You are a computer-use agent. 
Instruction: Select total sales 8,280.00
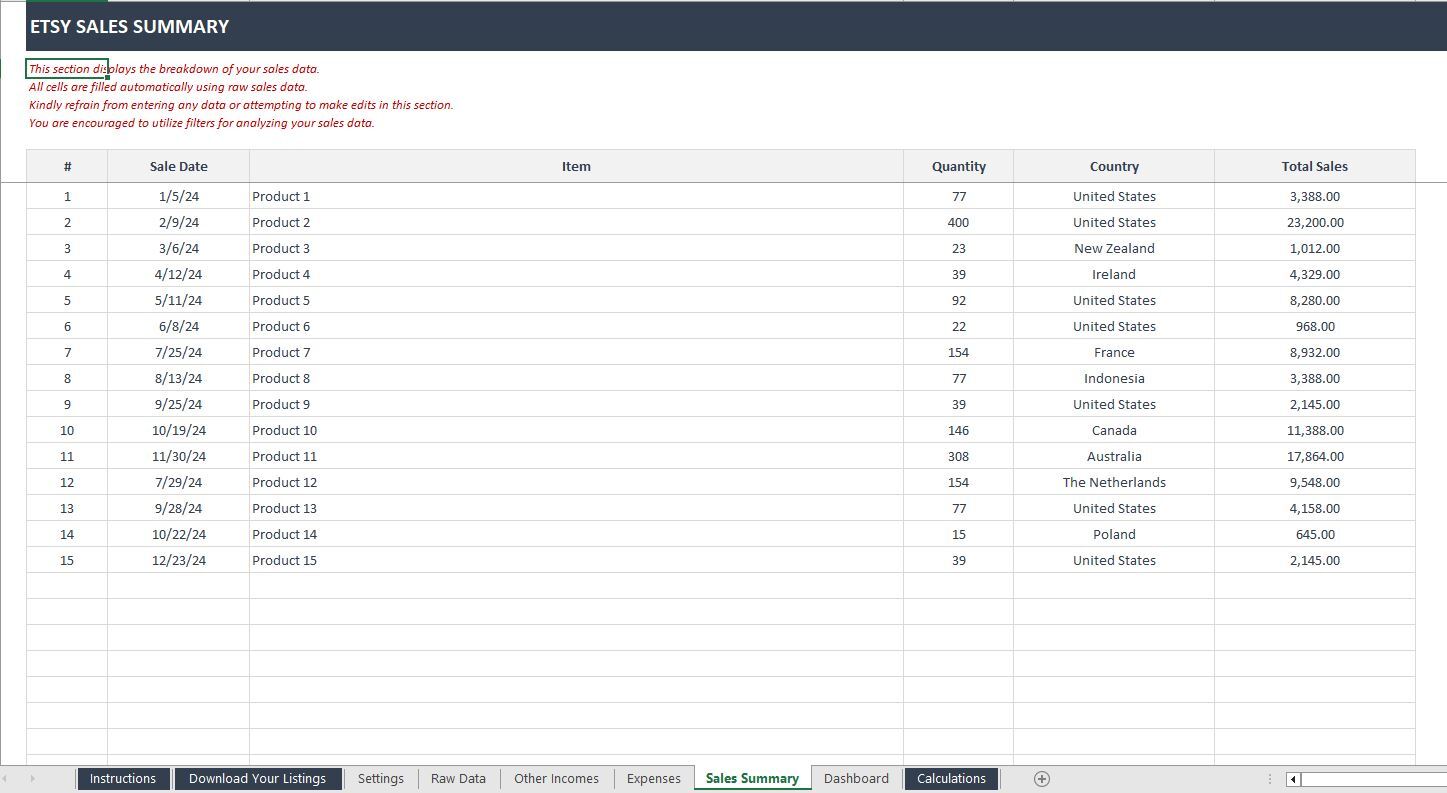pos(1314,301)
